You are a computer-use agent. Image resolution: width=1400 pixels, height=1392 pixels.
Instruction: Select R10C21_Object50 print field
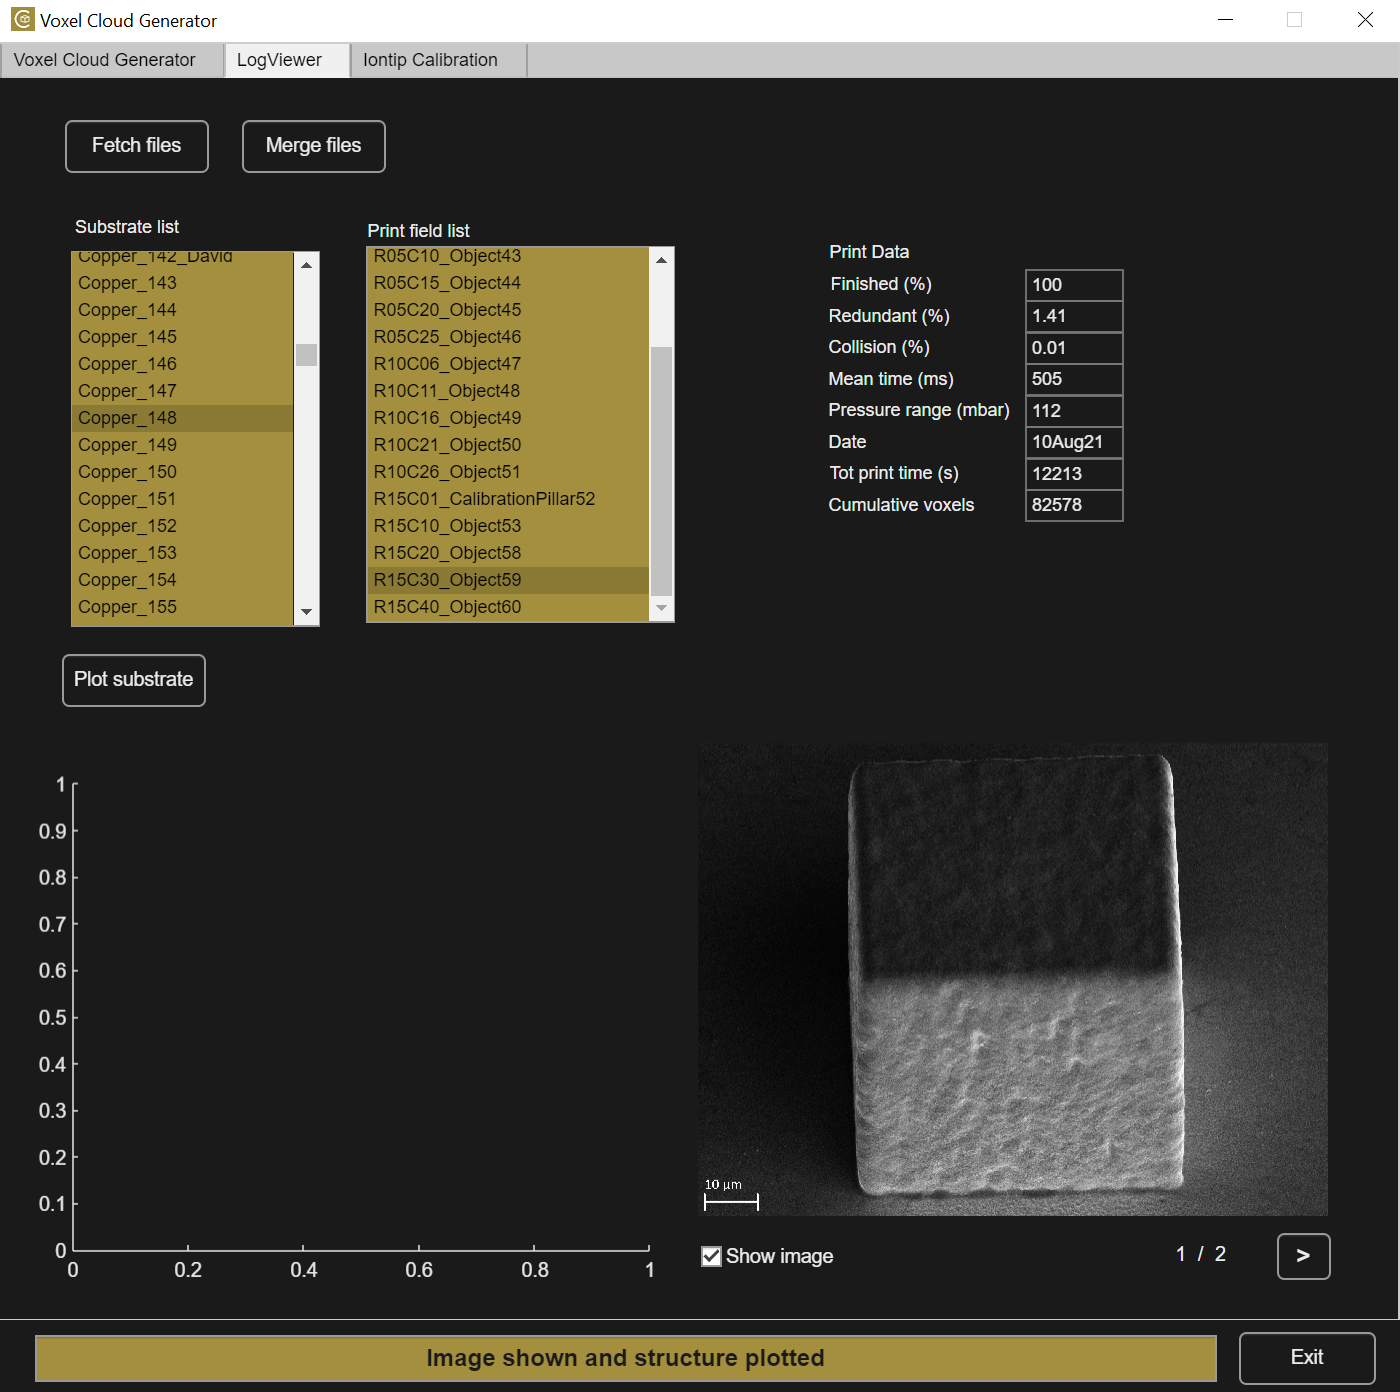pos(508,445)
